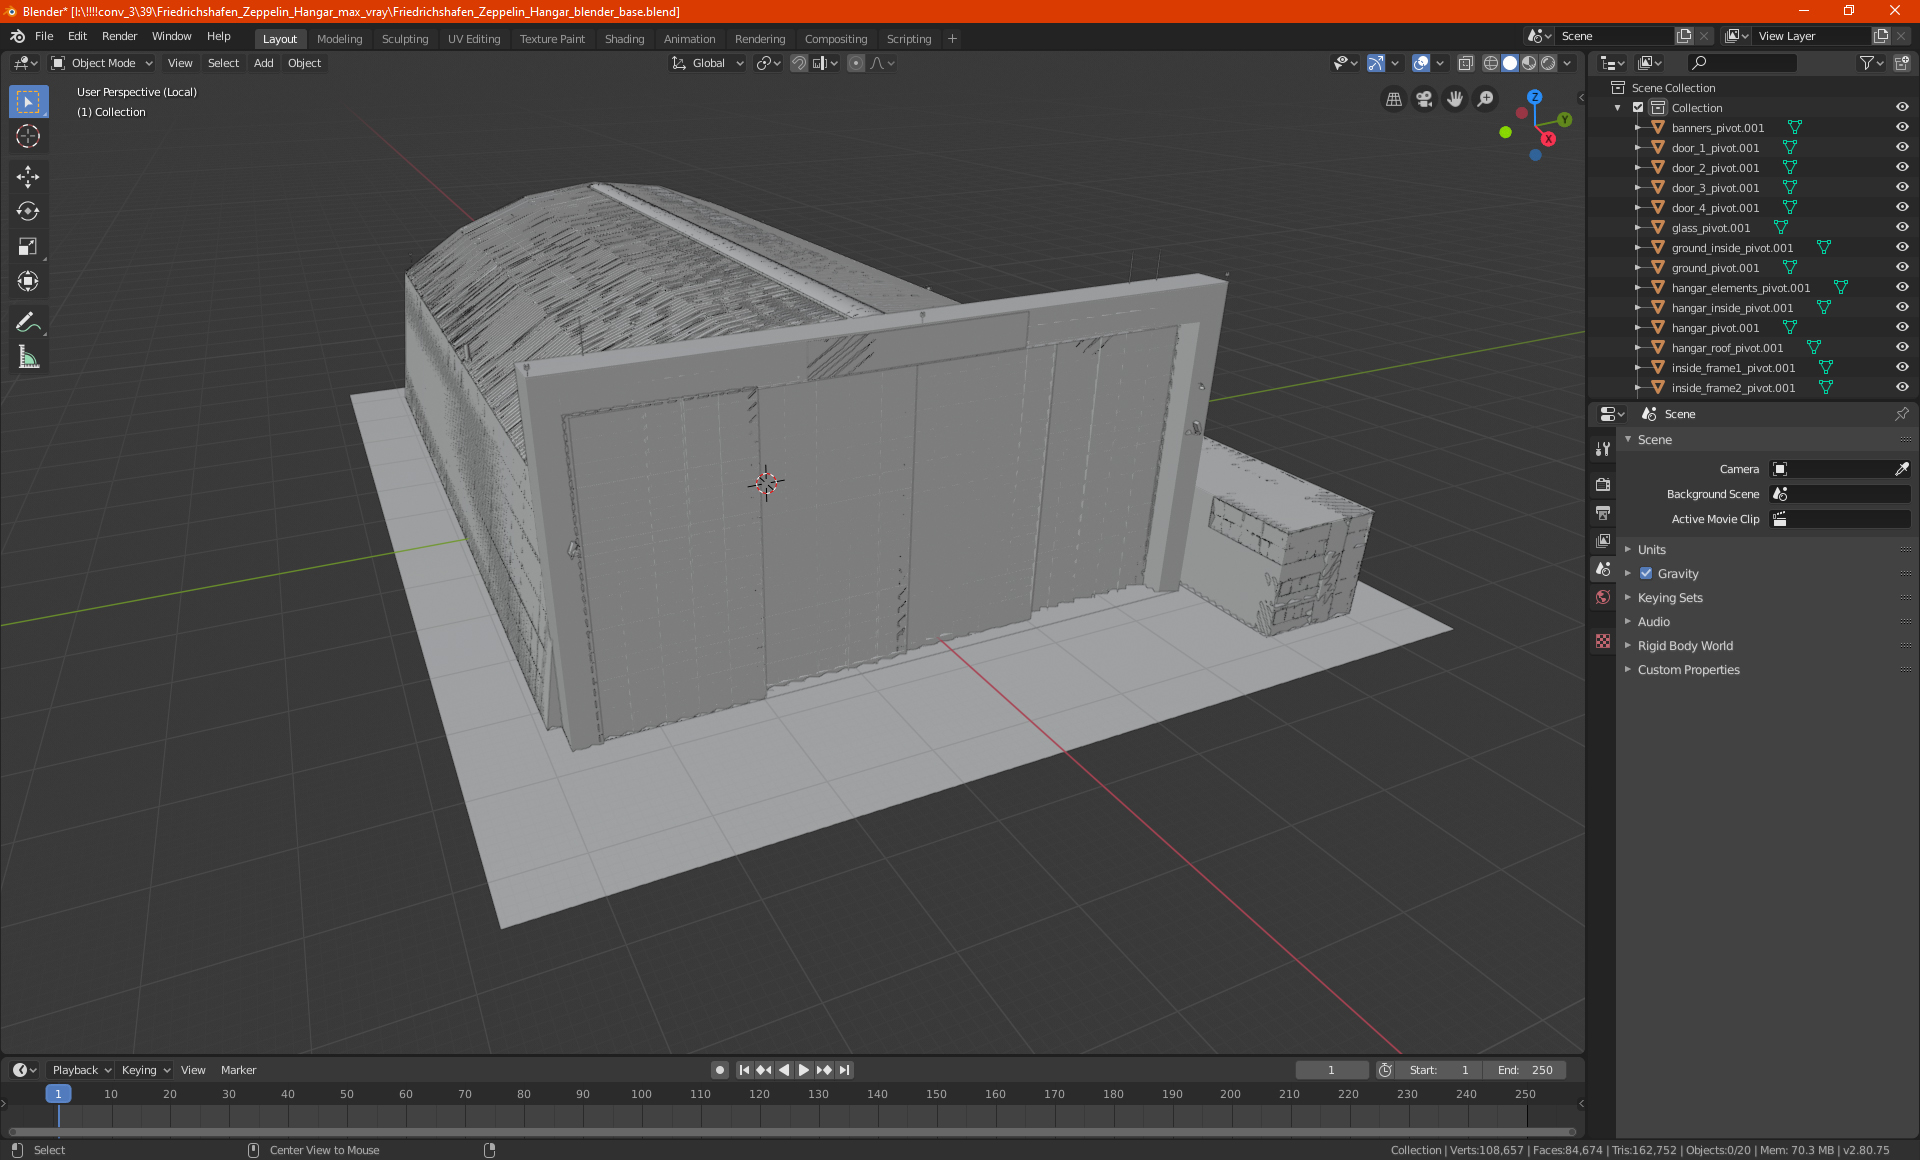The image size is (1920, 1160).
Task: Open the Texture properties tab
Action: click(1603, 641)
